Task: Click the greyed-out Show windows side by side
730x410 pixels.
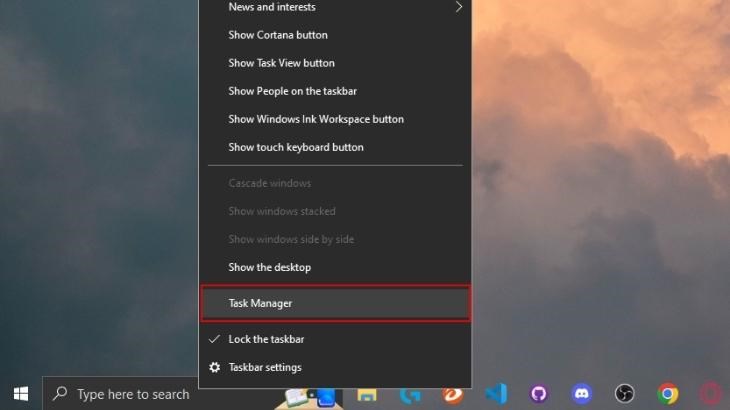Action: 335,239
